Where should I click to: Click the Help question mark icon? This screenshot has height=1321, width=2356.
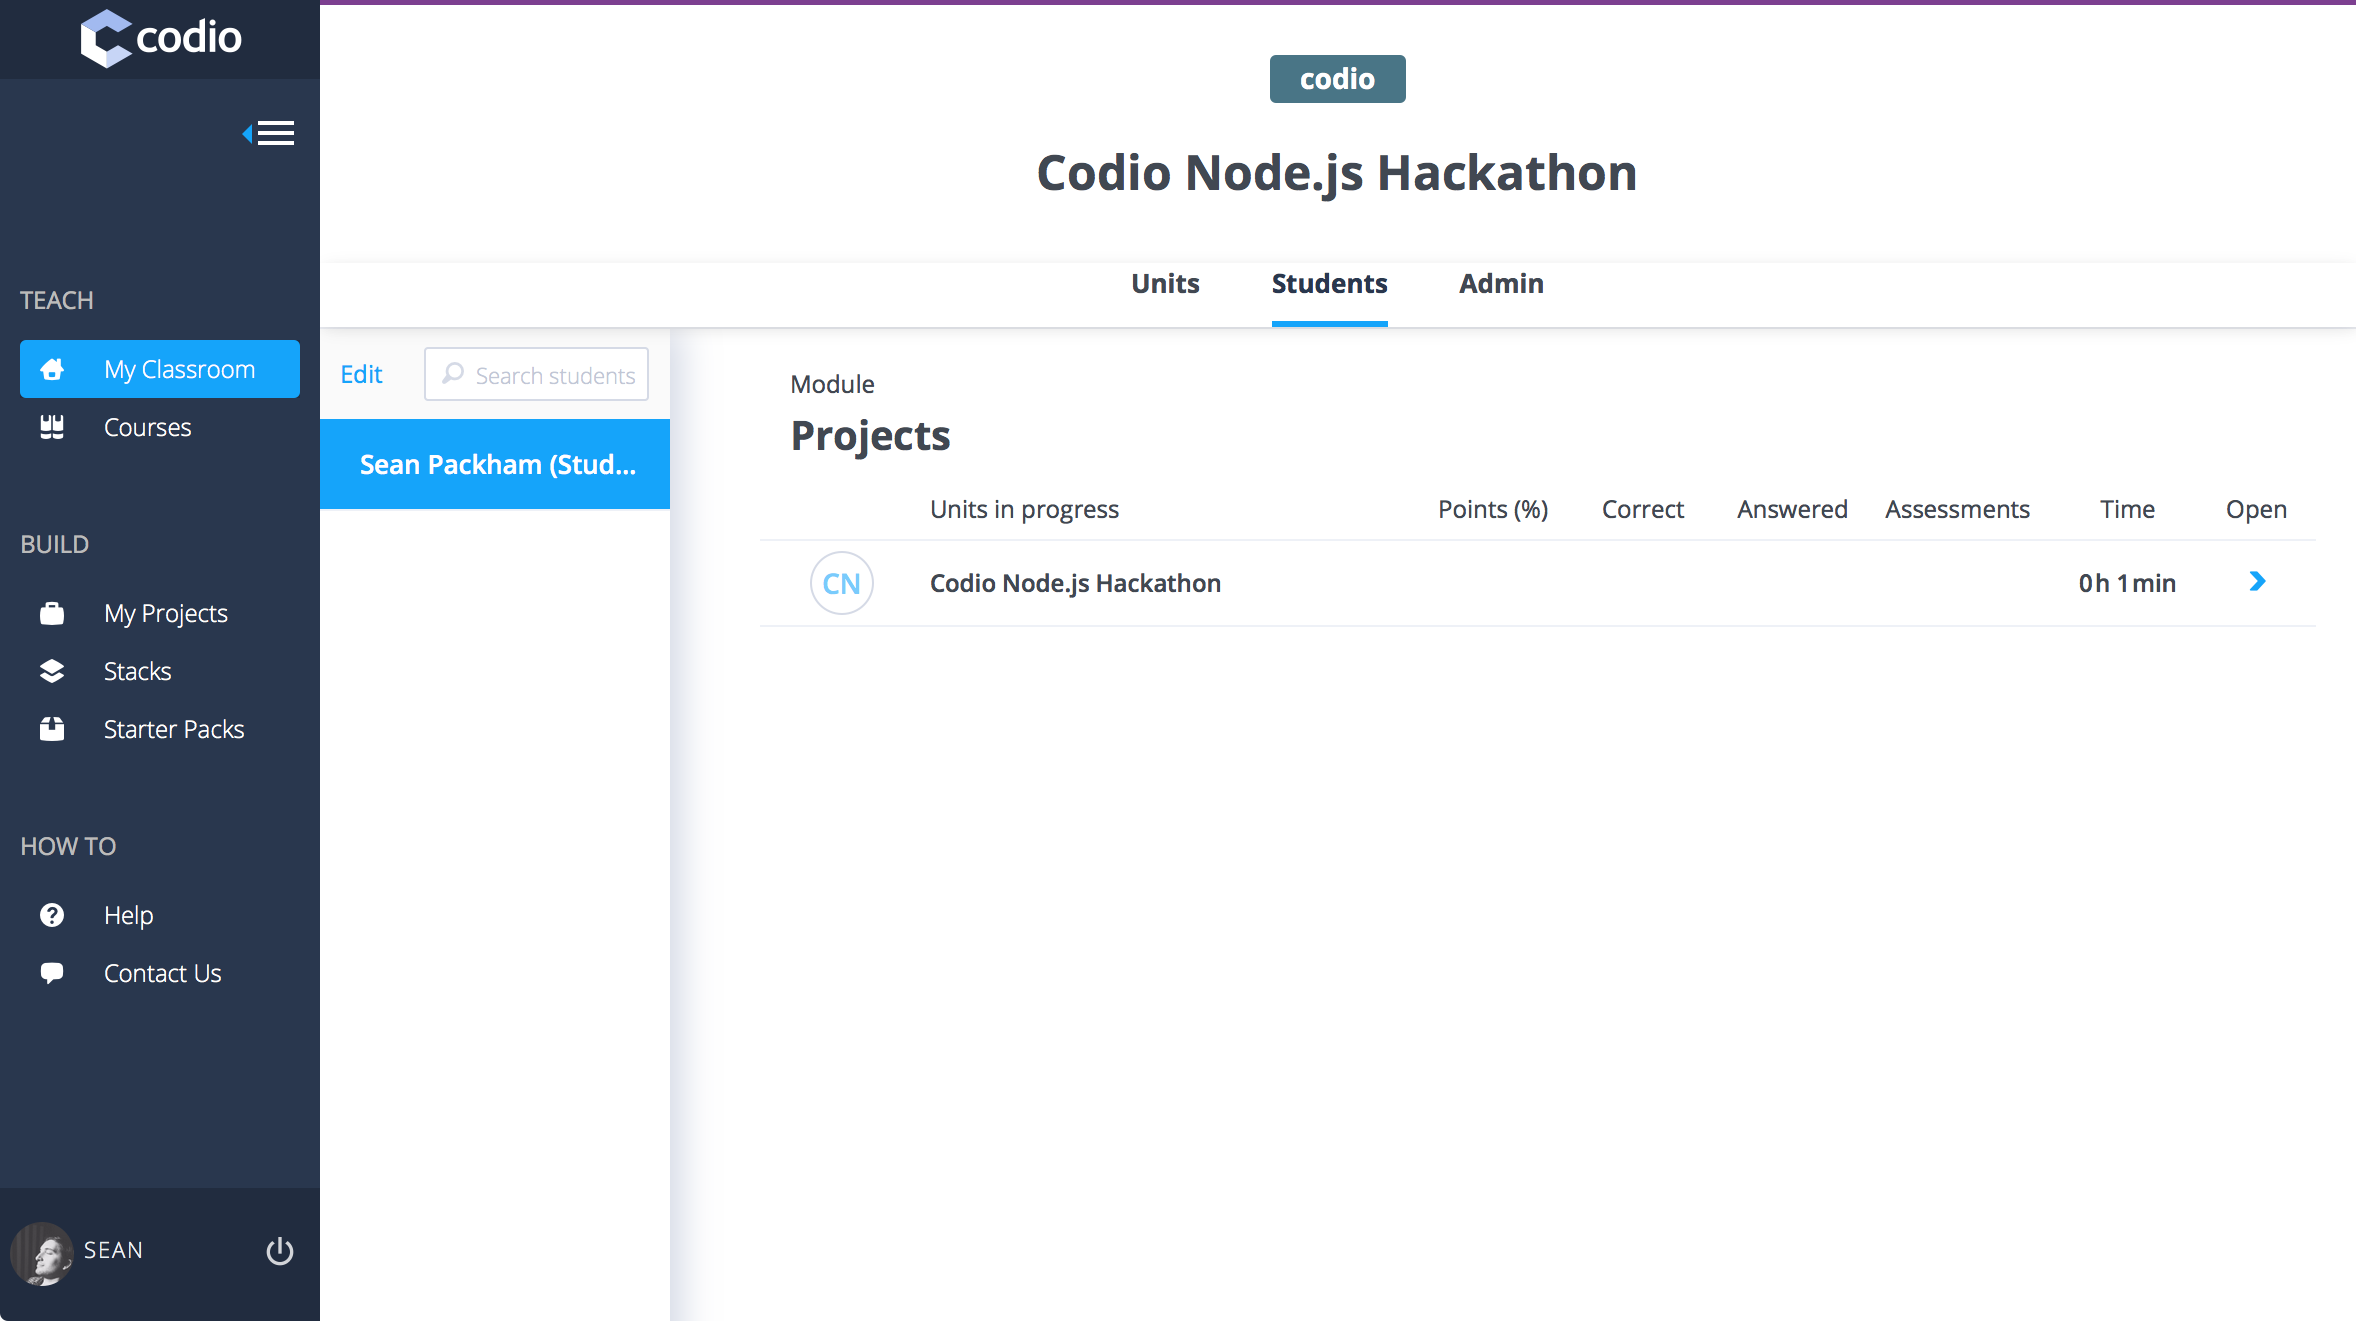point(52,915)
